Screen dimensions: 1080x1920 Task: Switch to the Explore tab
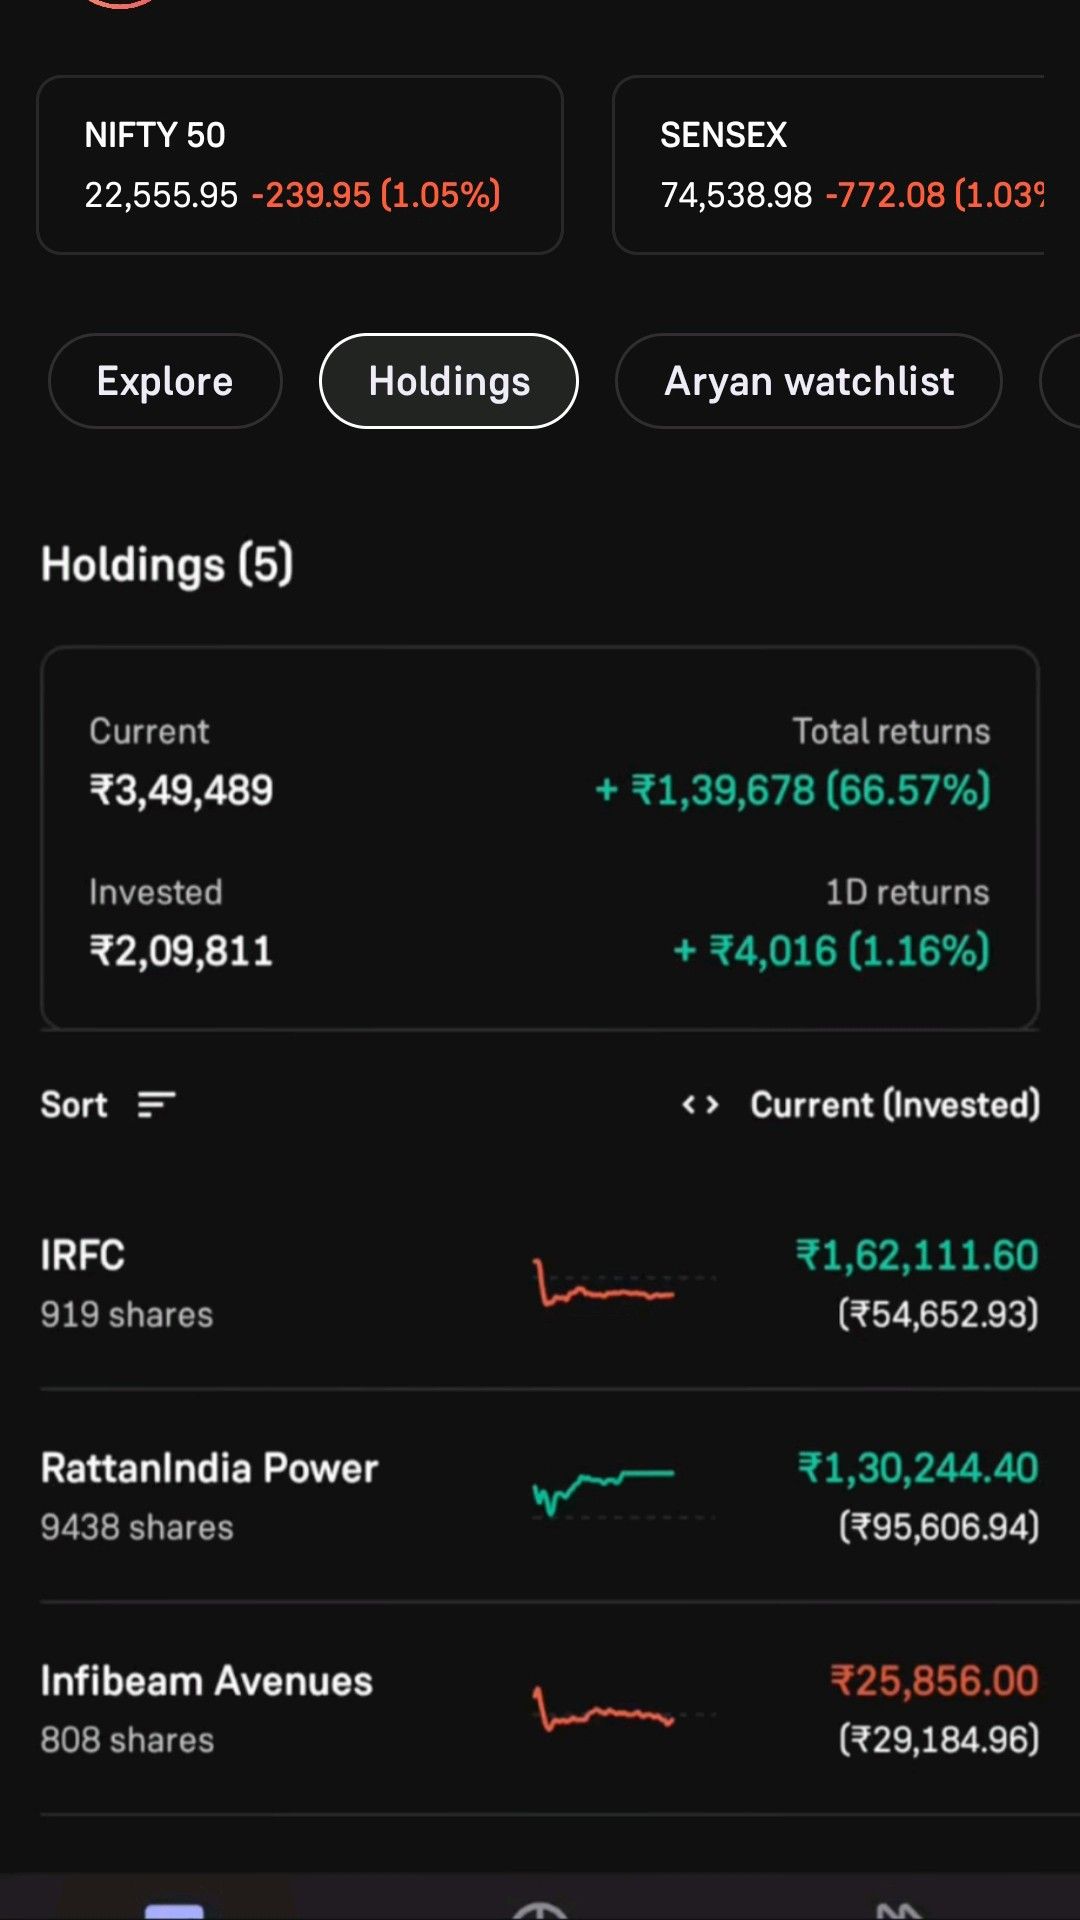165,381
